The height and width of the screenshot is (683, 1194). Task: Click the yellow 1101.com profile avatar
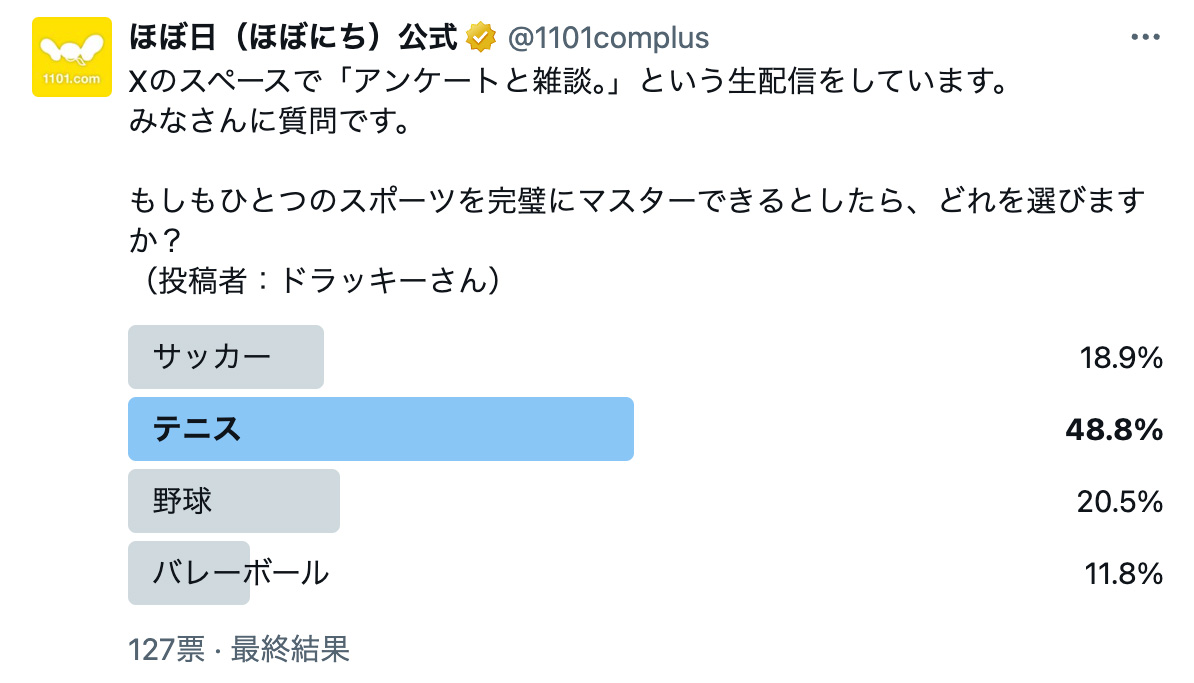(72, 58)
